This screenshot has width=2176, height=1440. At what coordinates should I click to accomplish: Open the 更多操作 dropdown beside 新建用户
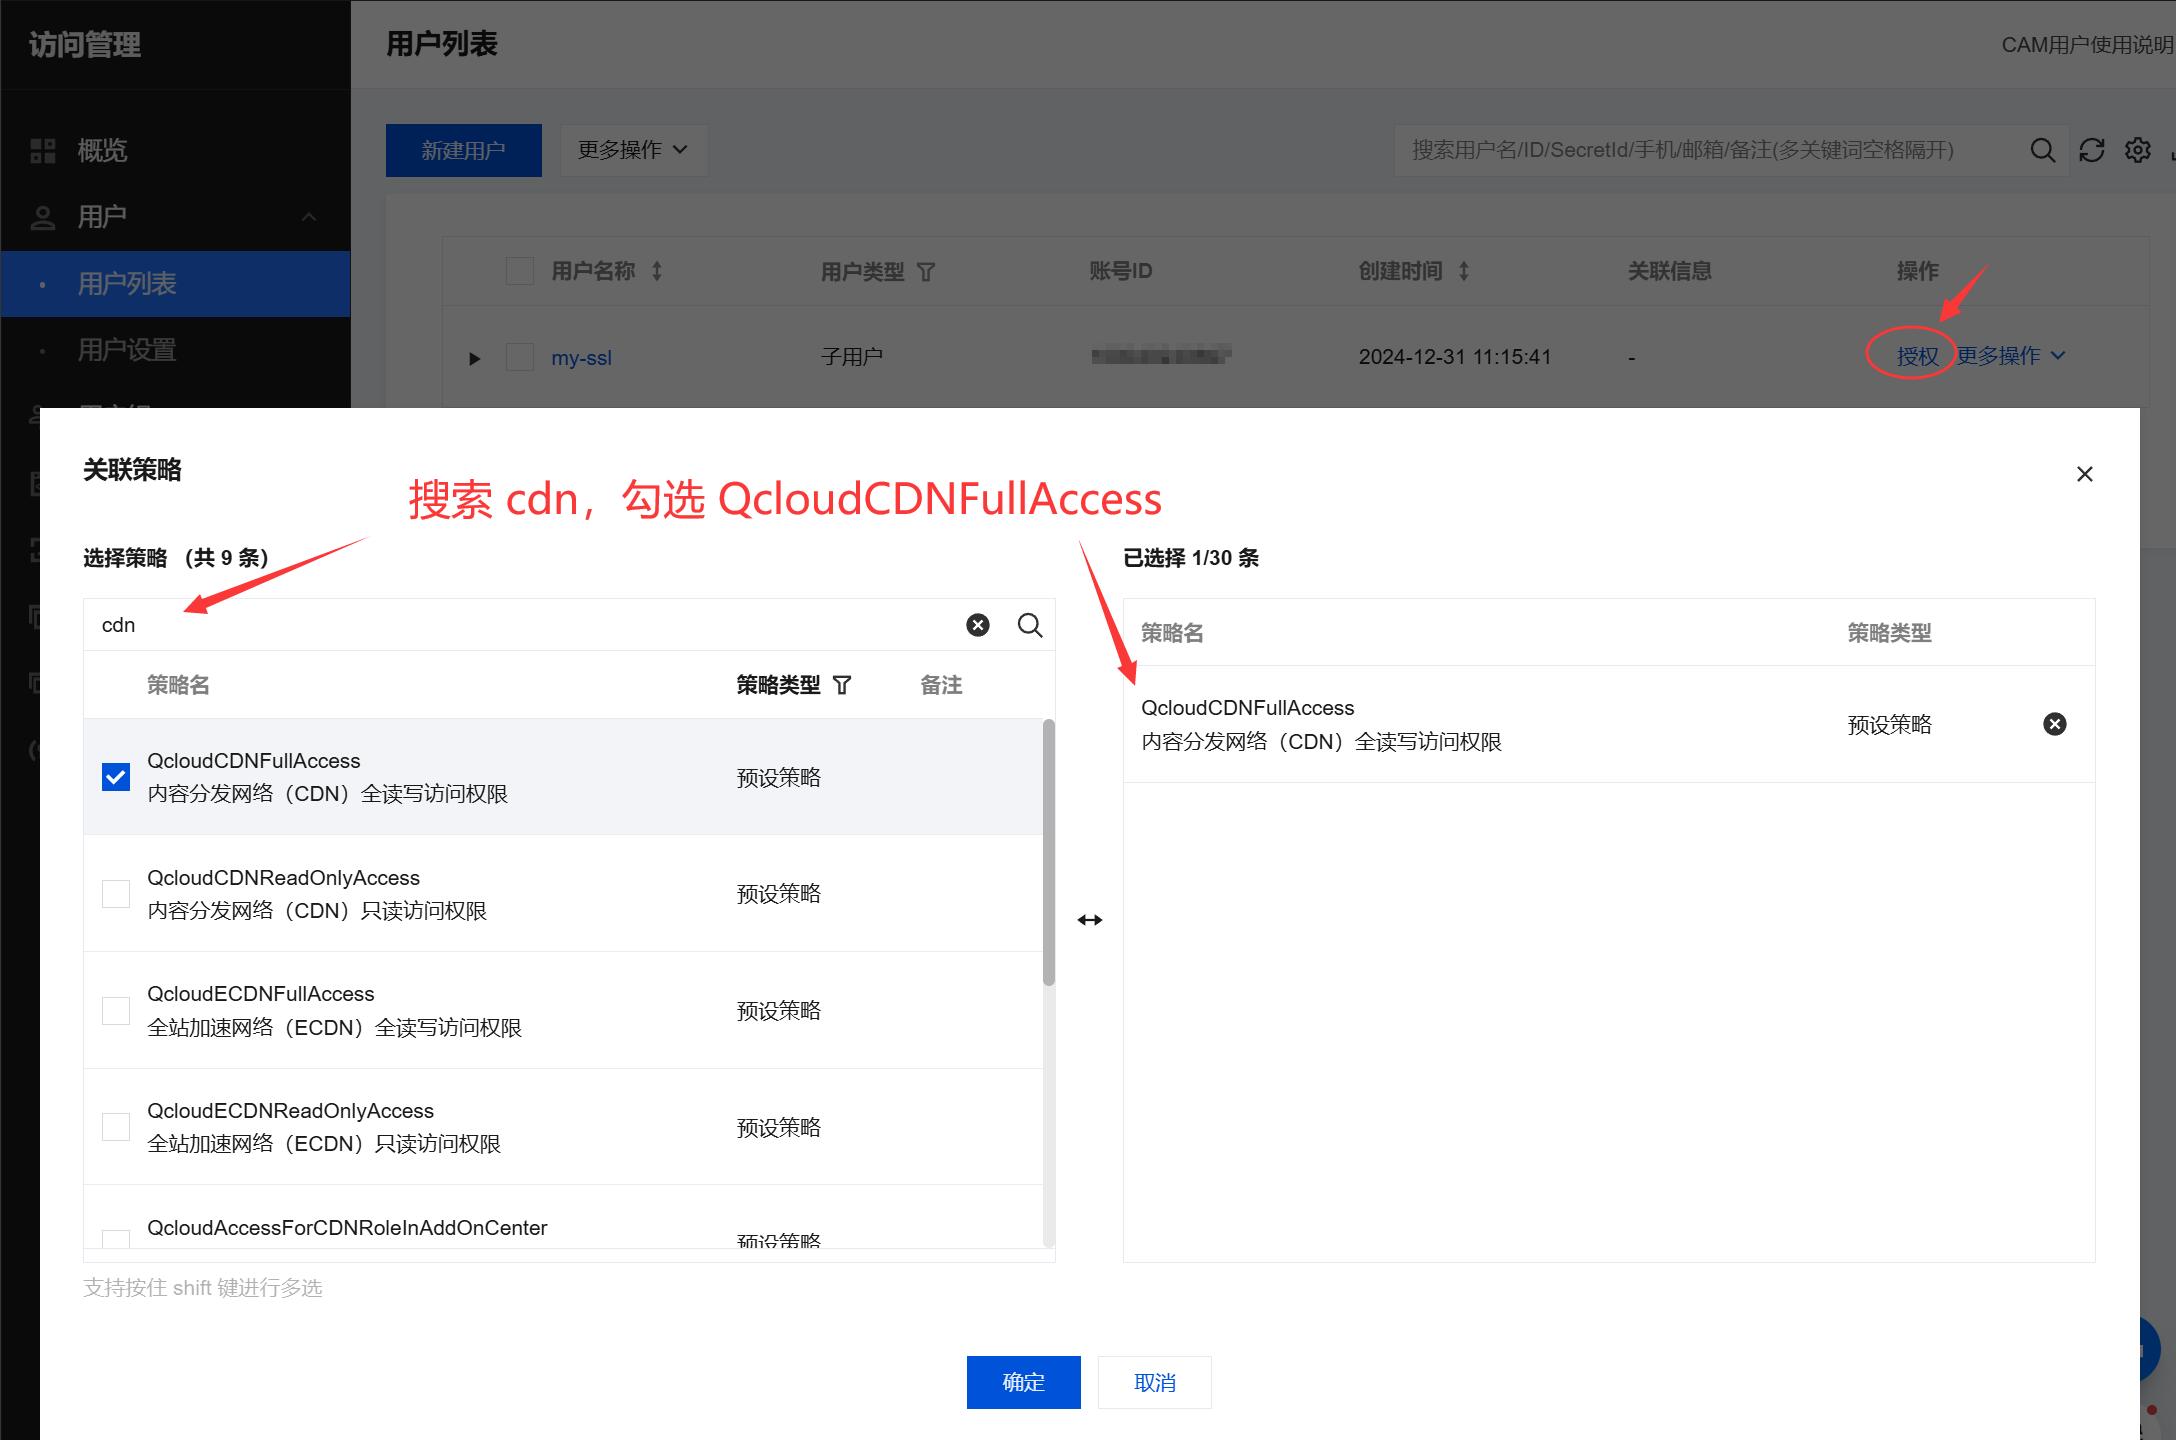(633, 150)
